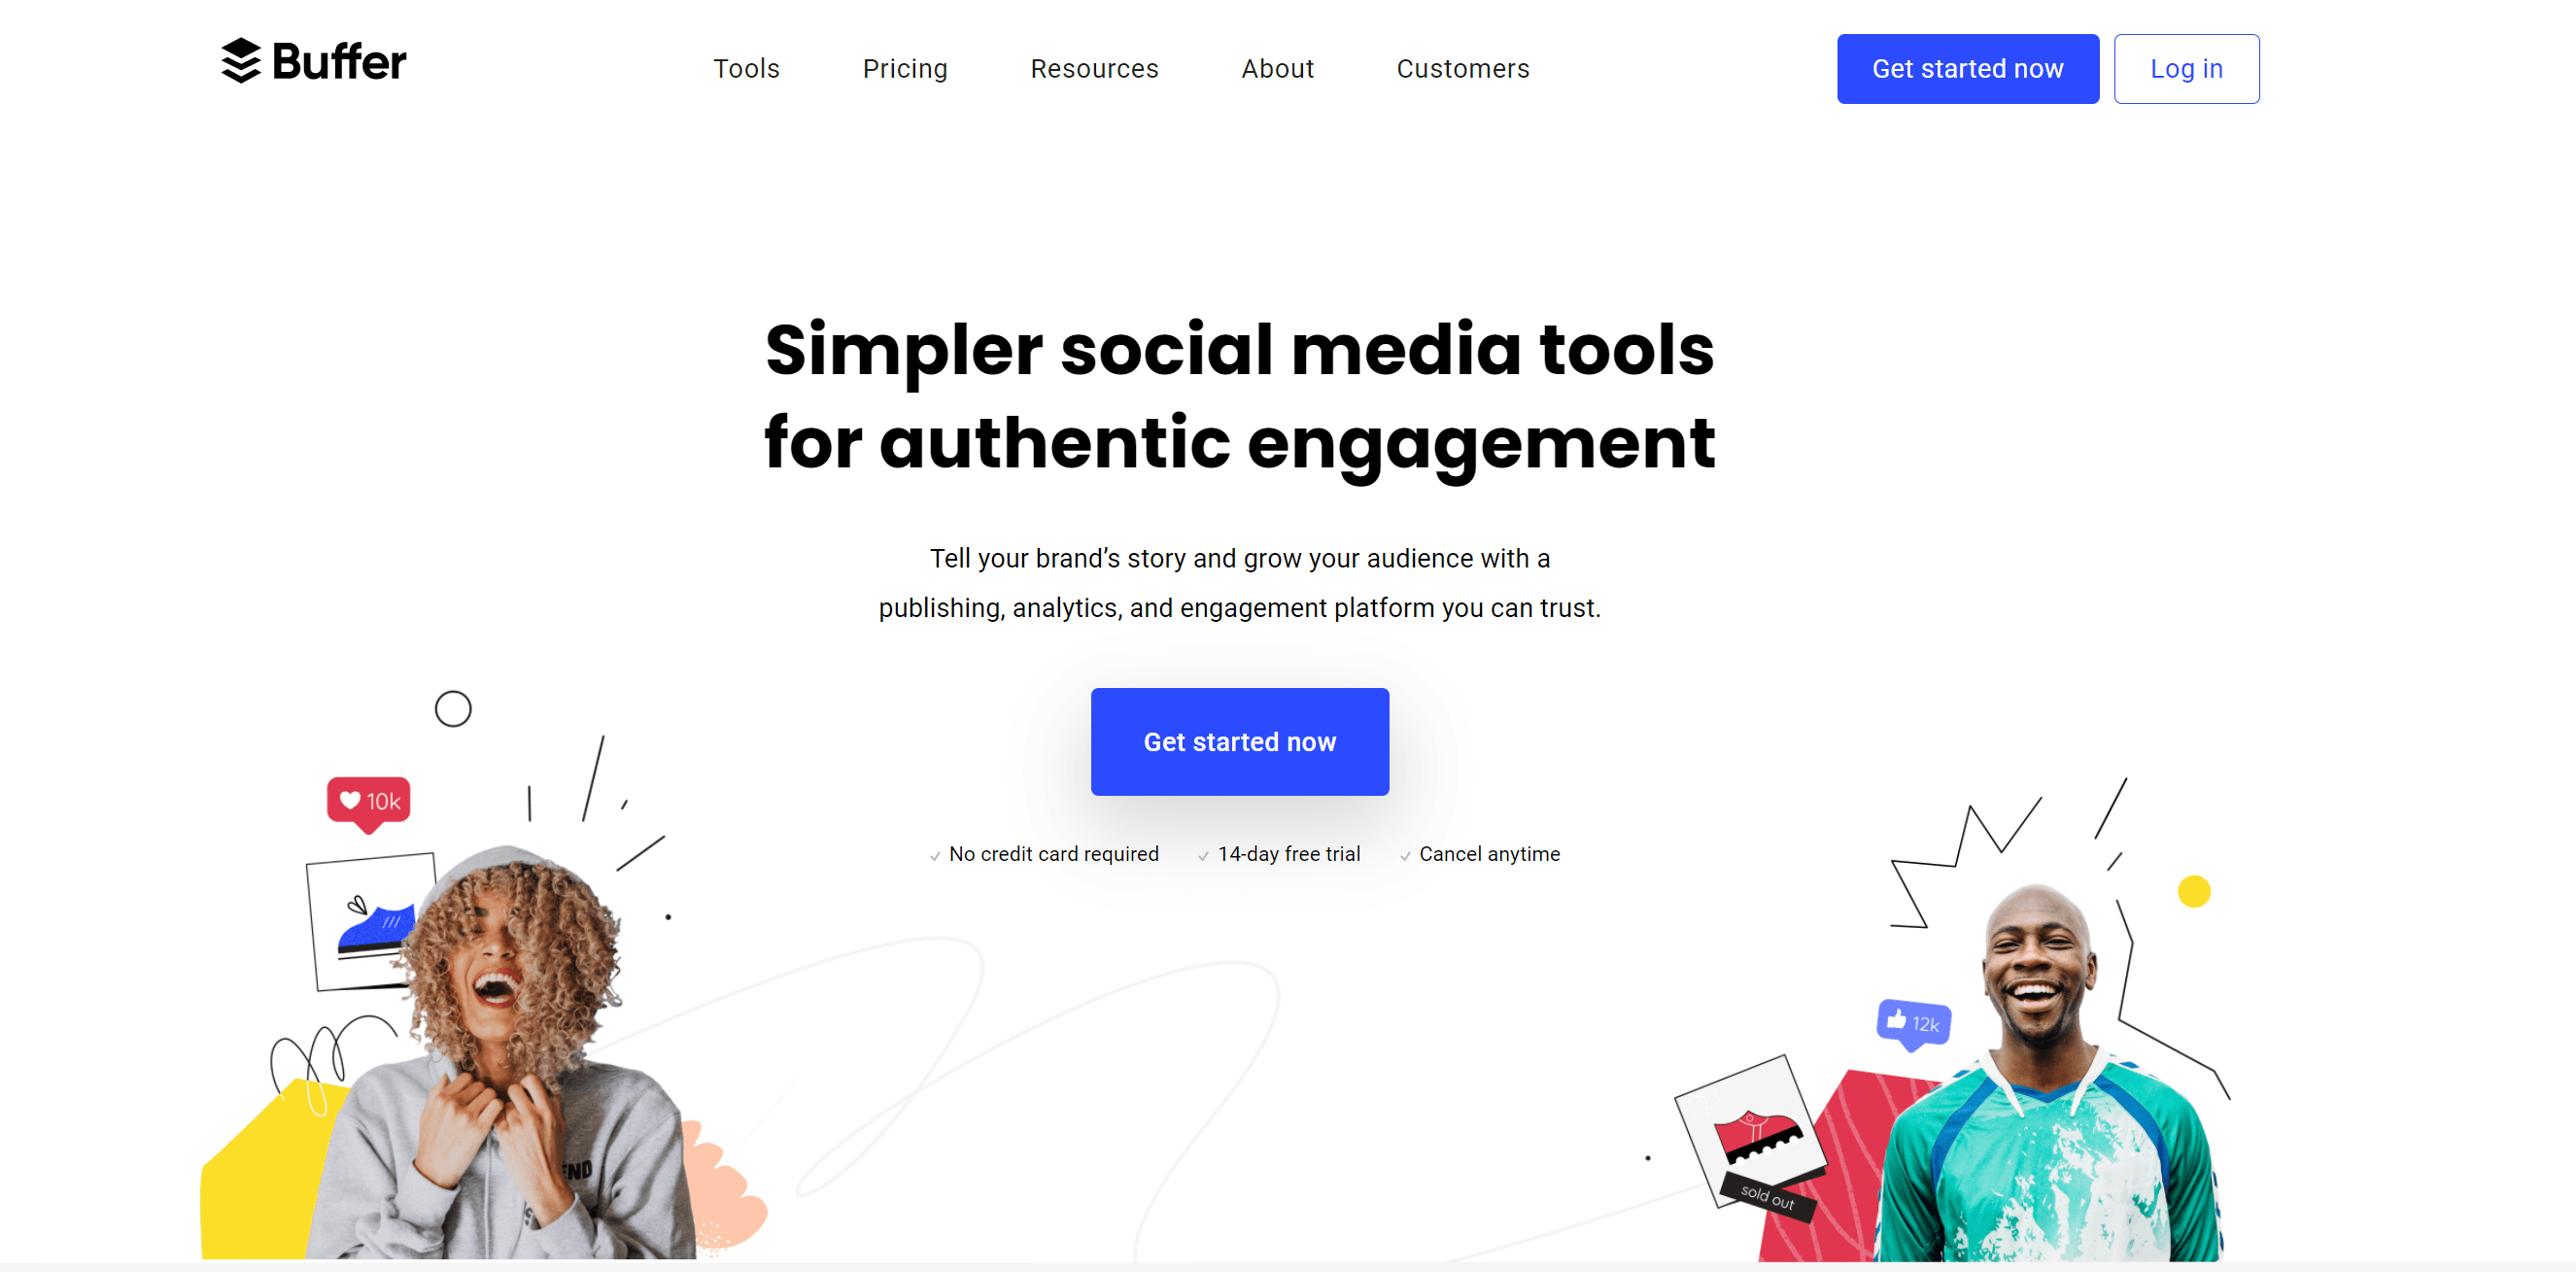Click the Log in button top right
The width and height of the screenshot is (2576, 1272).
(x=2185, y=69)
